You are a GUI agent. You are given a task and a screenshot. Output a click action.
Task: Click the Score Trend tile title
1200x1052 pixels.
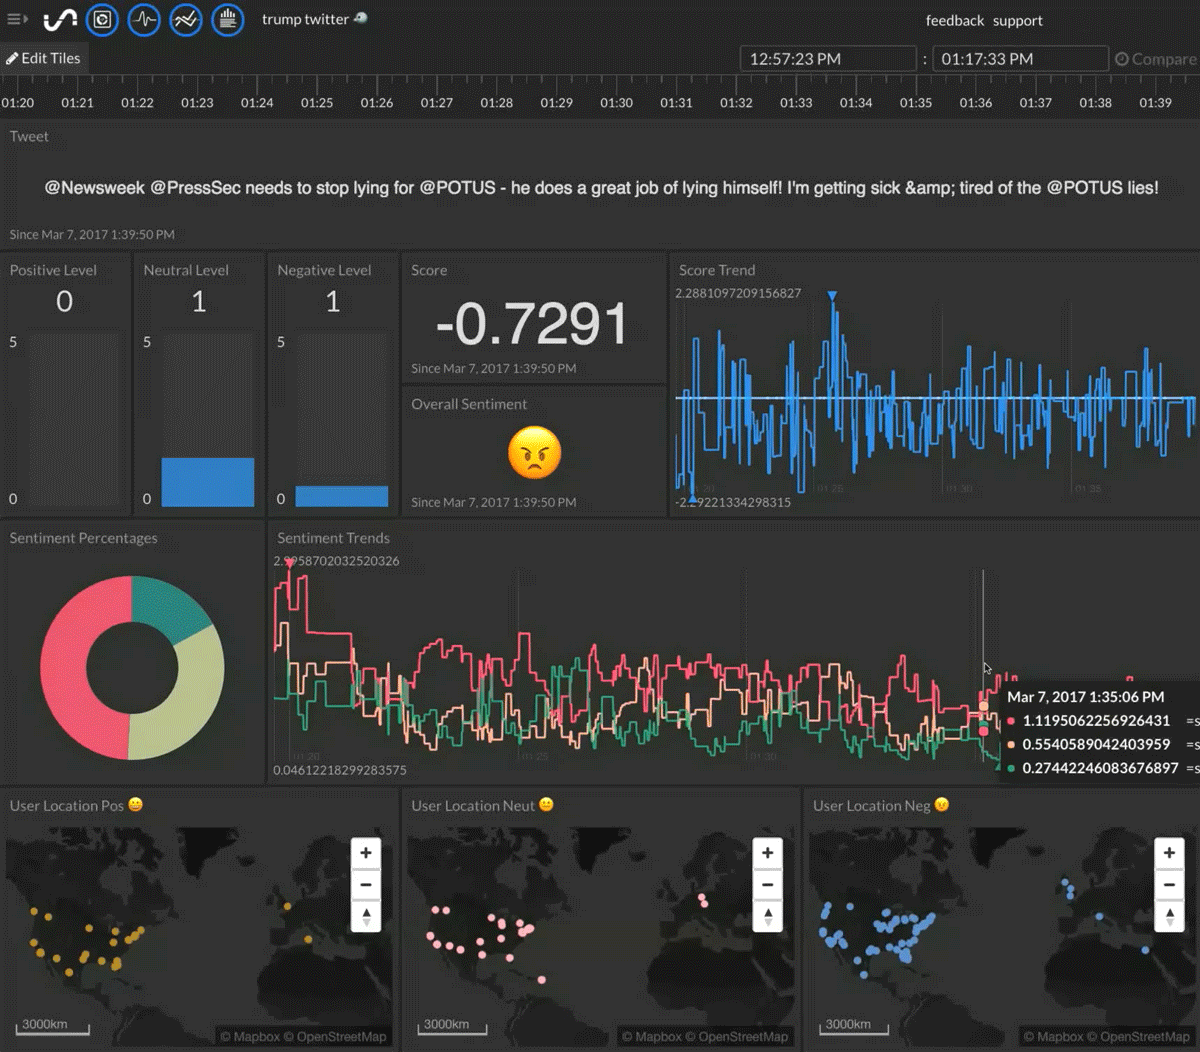pos(717,270)
